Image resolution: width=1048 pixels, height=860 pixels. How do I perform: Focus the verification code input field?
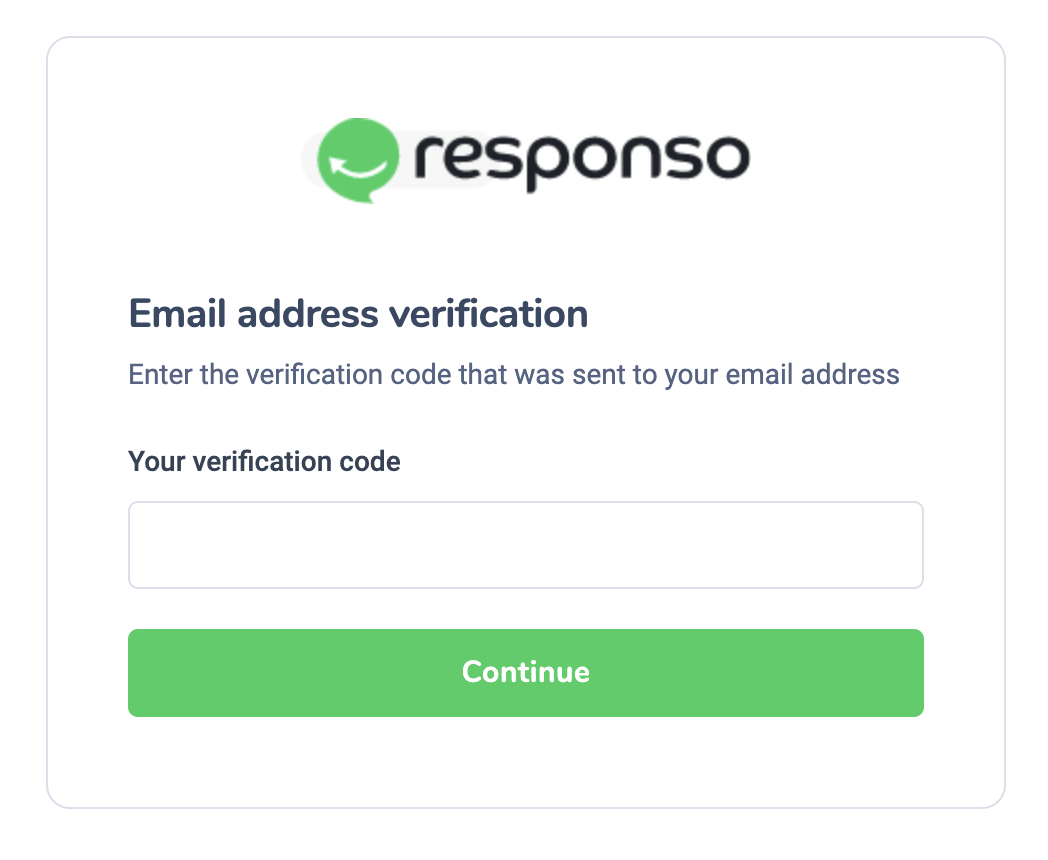click(525, 545)
